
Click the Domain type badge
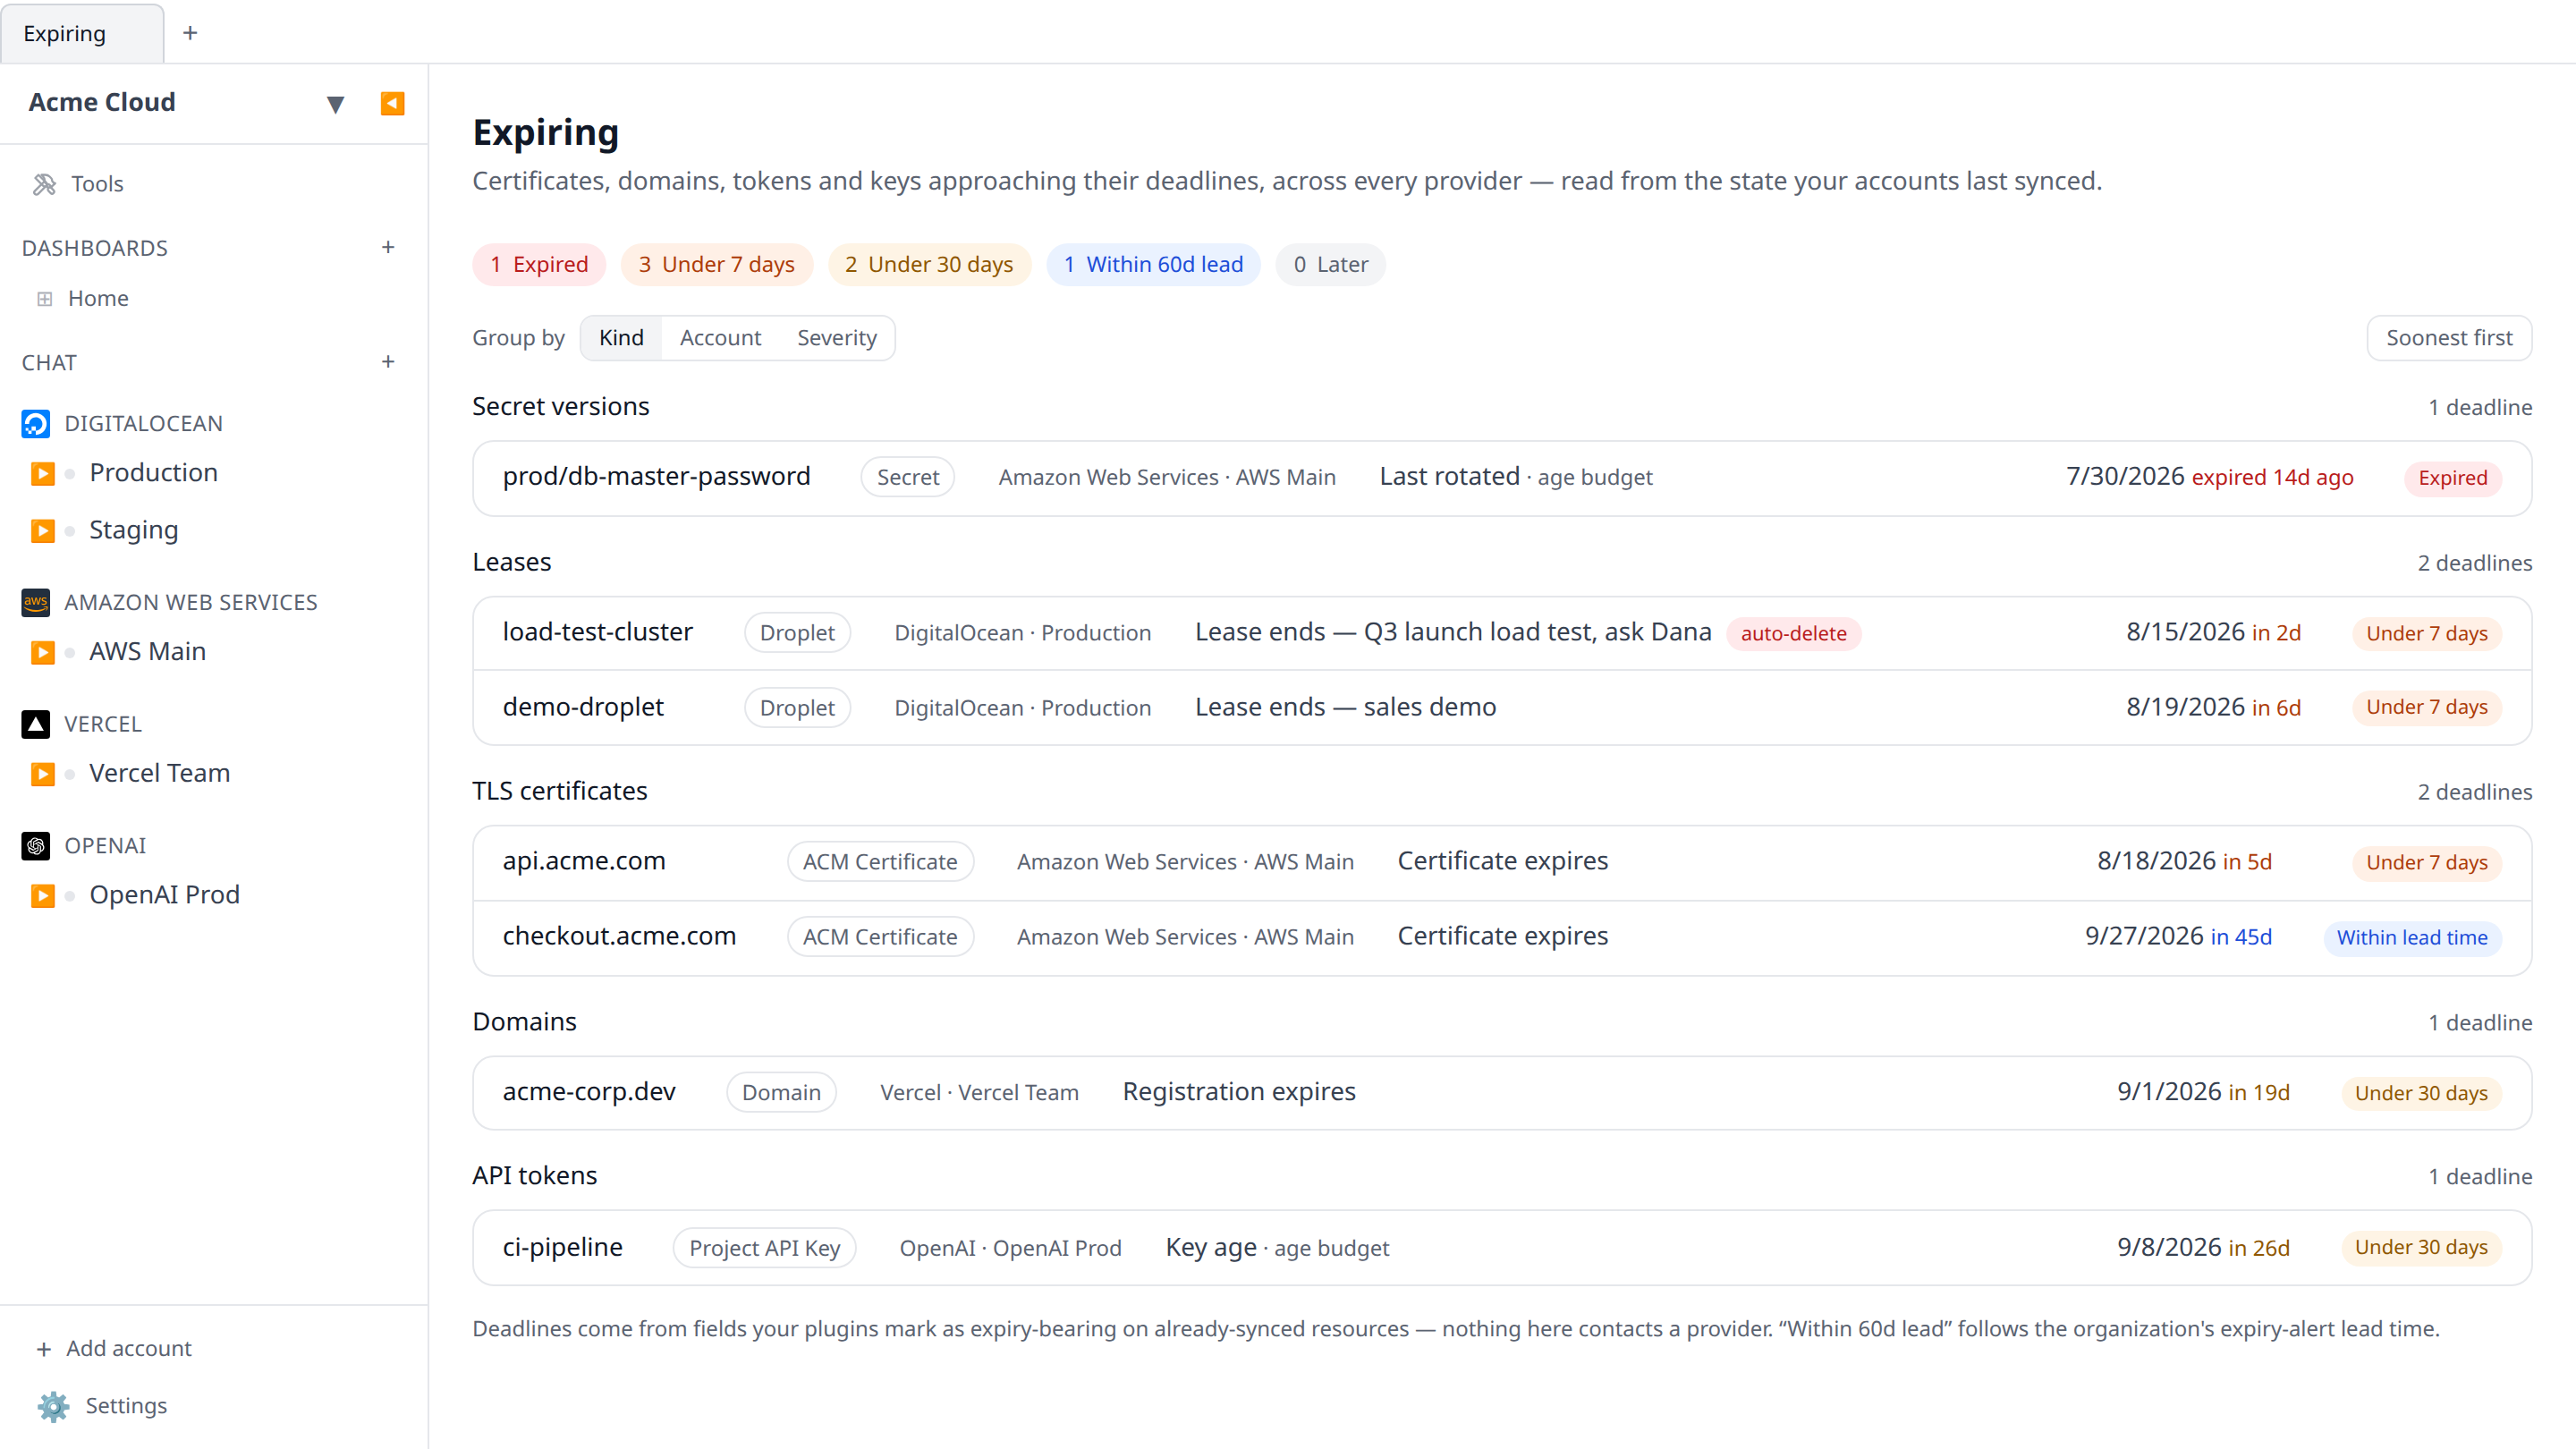coord(781,1093)
